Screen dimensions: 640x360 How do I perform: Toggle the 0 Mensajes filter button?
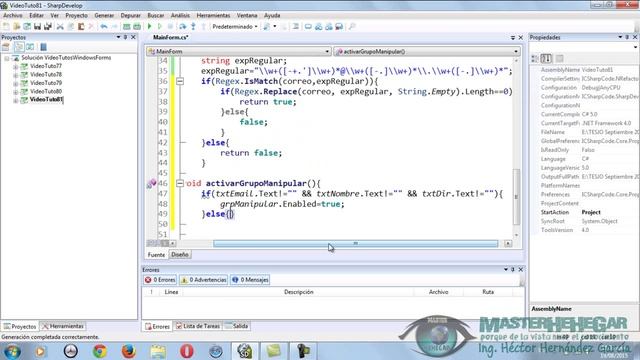click(250, 280)
